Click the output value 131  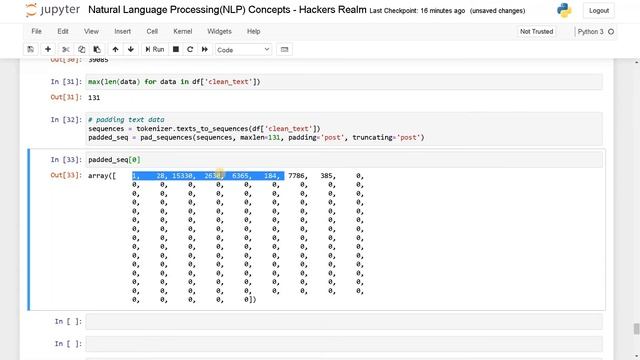pyautogui.click(x=94, y=98)
